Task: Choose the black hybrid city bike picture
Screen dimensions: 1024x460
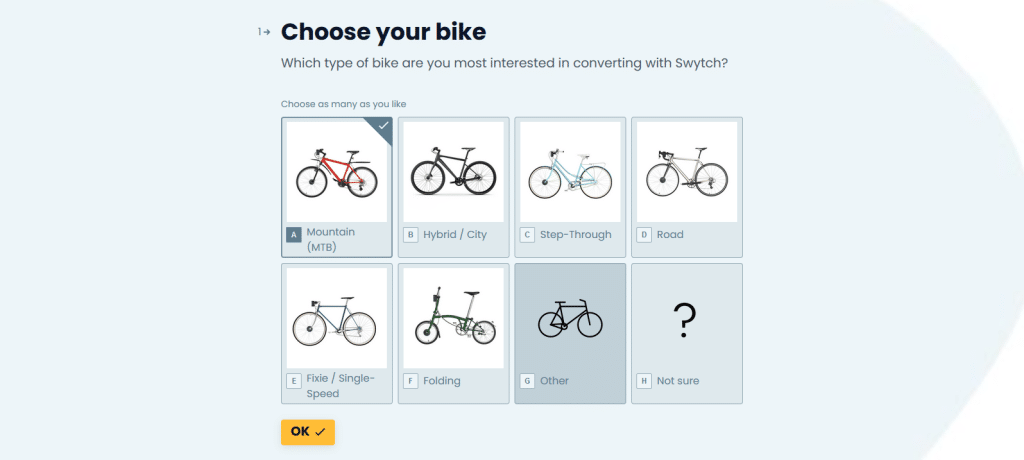Action: click(x=453, y=172)
